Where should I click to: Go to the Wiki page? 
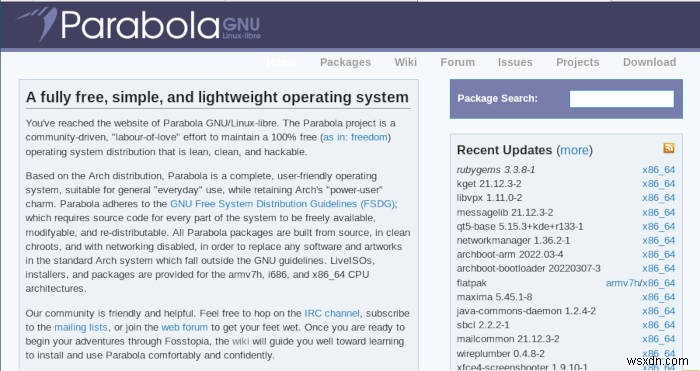pyautogui.click(x=405, y=62)
